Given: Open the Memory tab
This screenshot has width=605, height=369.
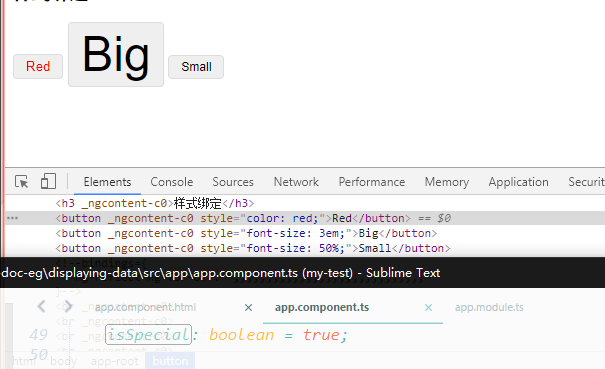Looking at the screenshot, I should [x=447, y=182].
